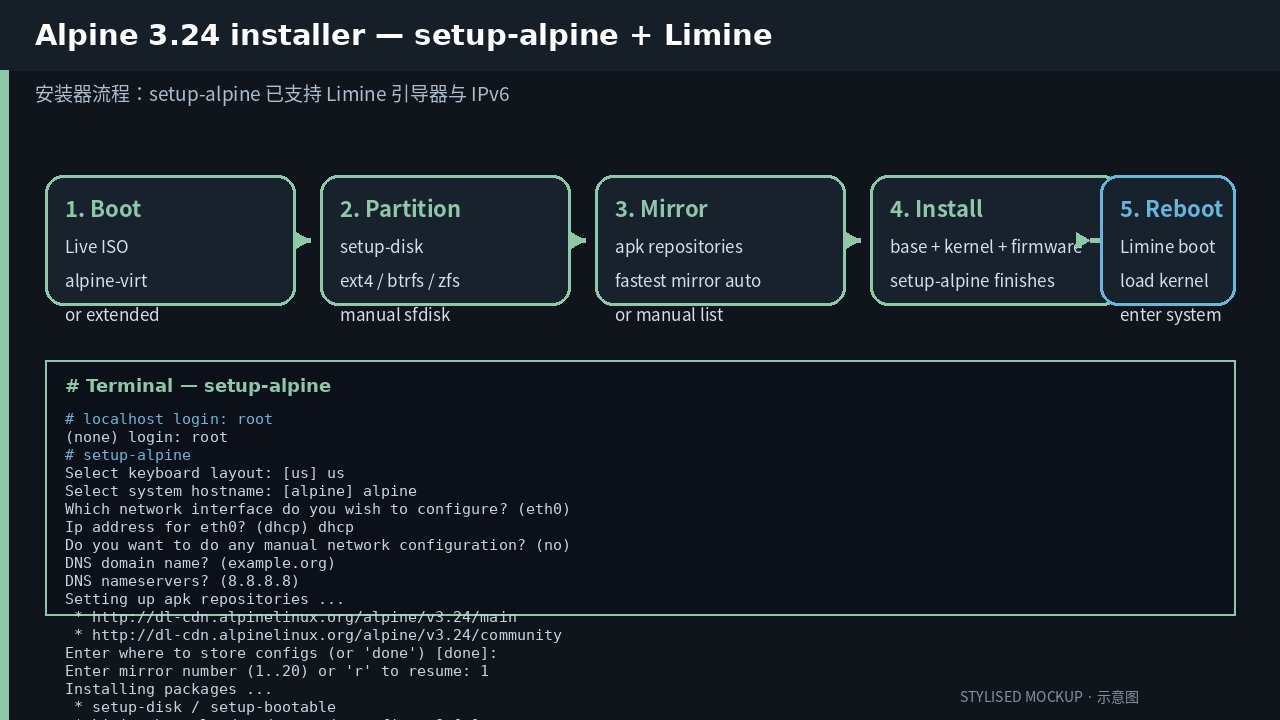
Task: Click the '# setup-alpine' command line
Action: pyautogui.click(x=128, y=455)
